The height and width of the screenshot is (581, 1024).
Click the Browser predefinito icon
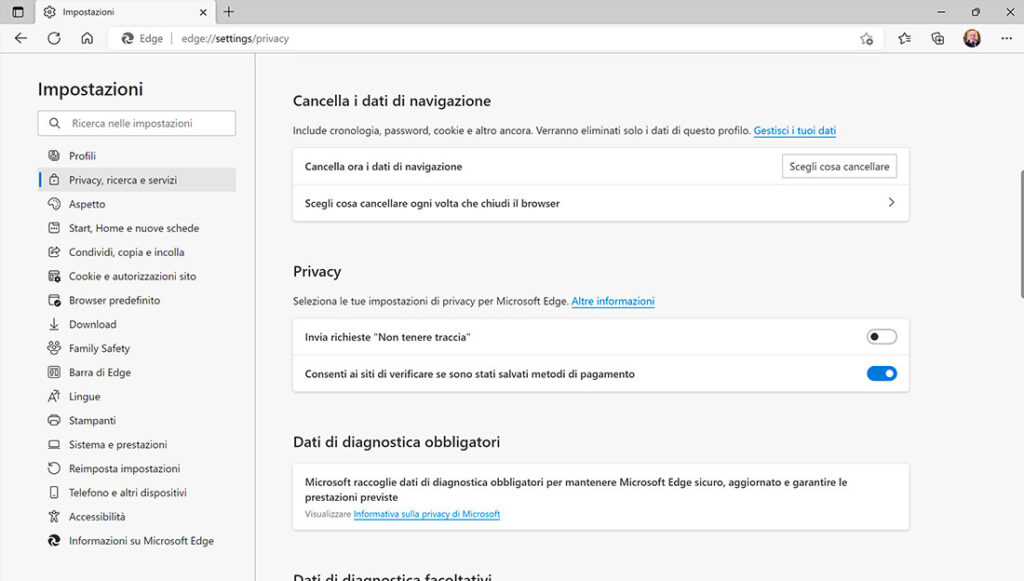54,300
